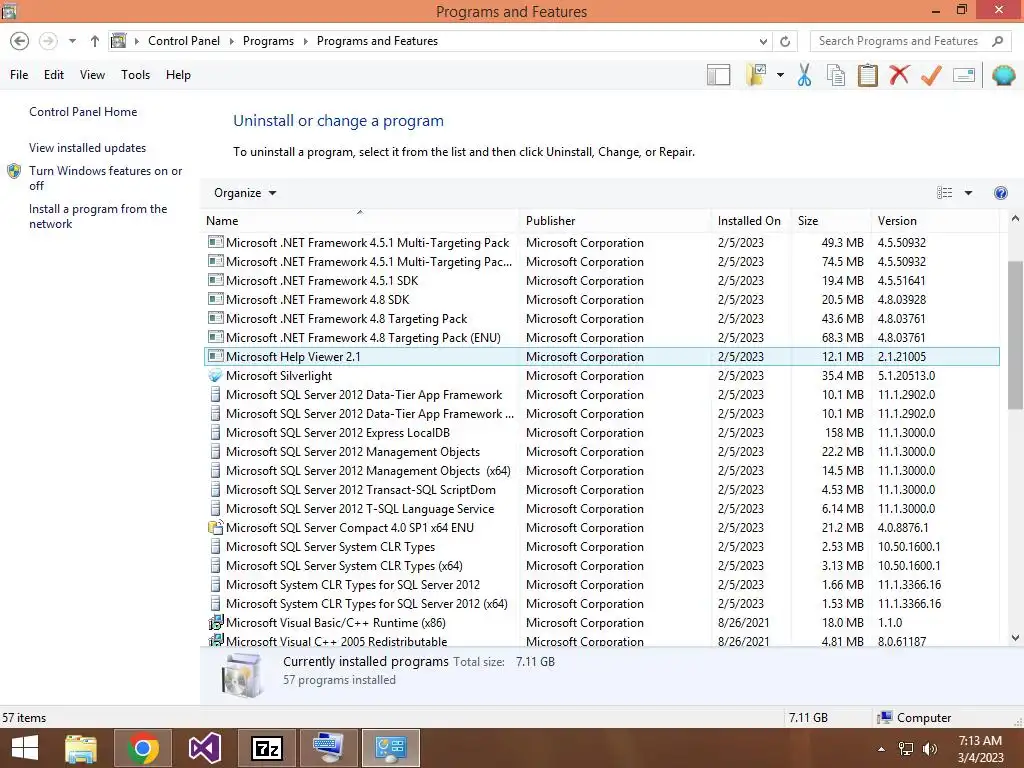Click the search magnifier icon

tap(997, 41)
